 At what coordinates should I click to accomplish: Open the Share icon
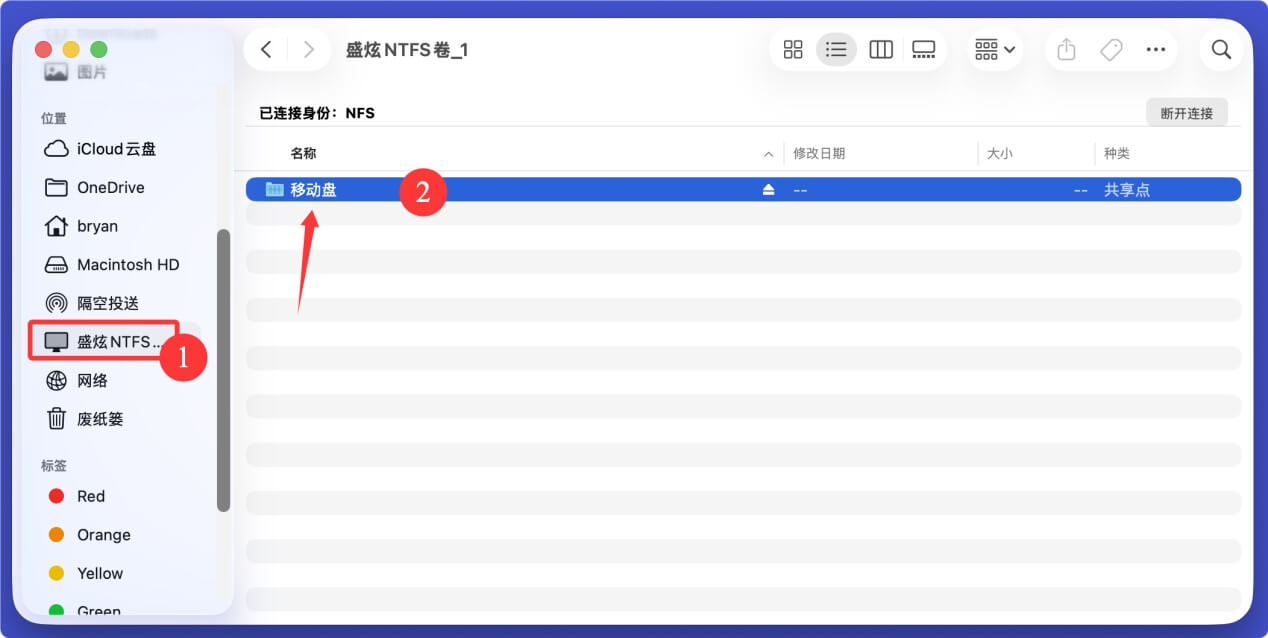tap(1066, 49)
